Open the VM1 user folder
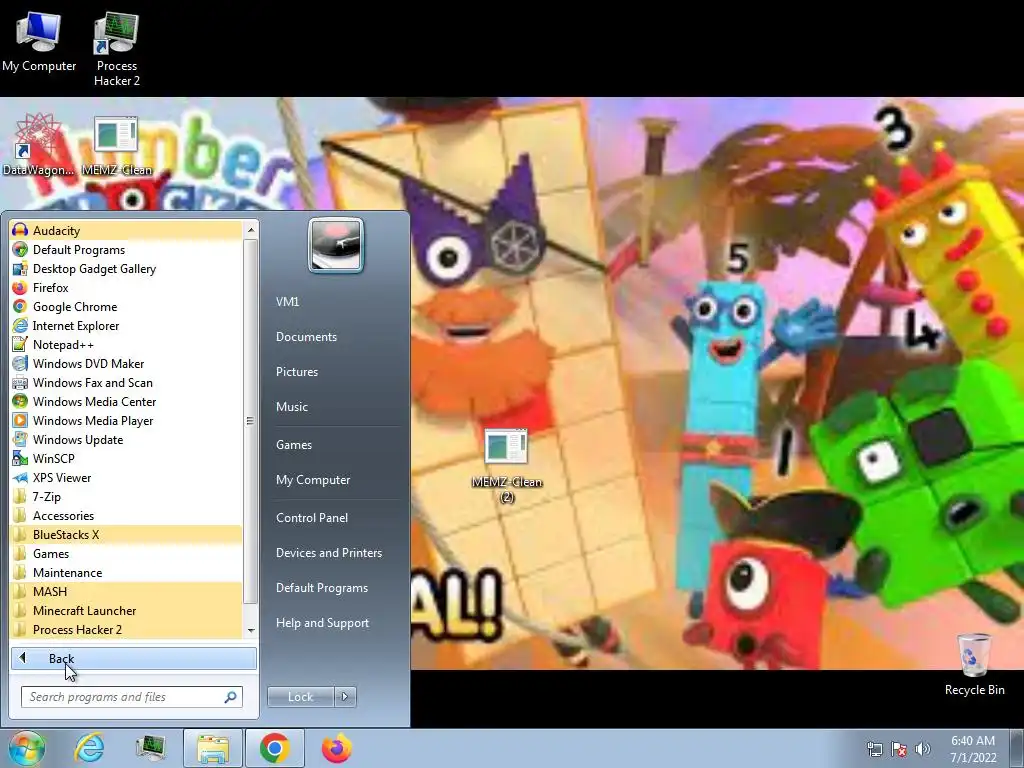1024x768 pixels. (x=287, y=302)
